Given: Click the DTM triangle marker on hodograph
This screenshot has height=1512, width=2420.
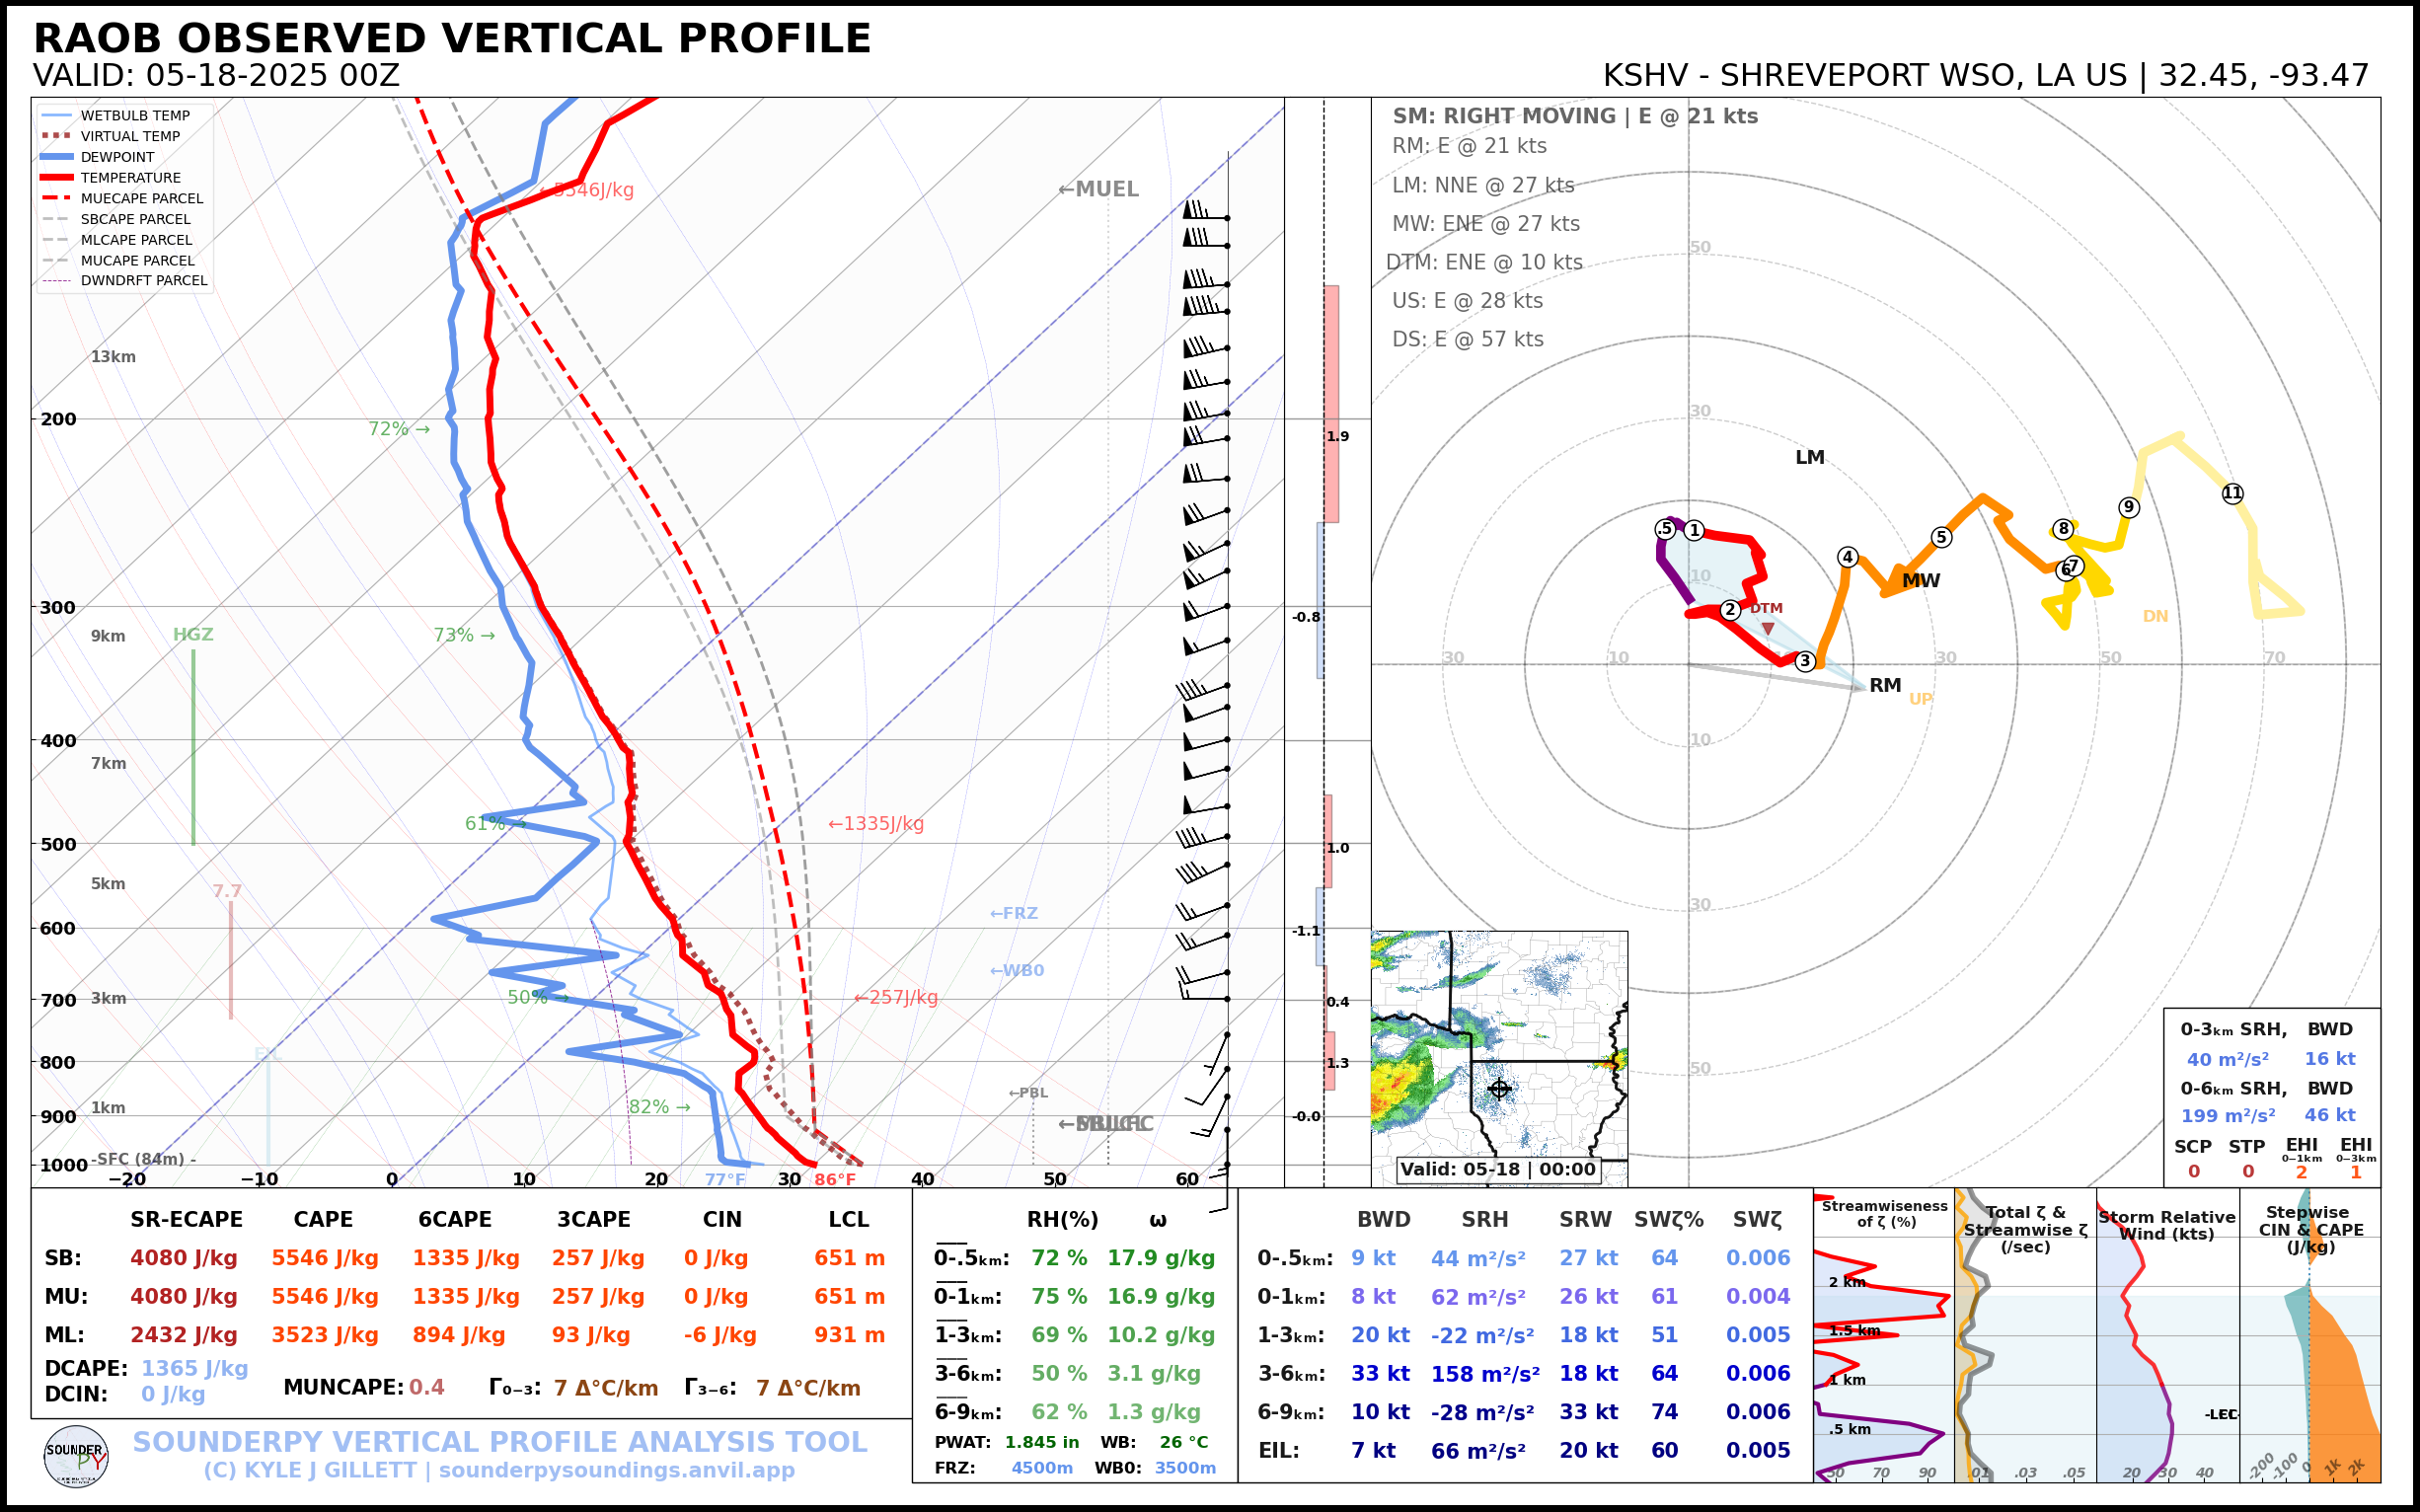Looking at the screenshot, I should coord(1768,629).
